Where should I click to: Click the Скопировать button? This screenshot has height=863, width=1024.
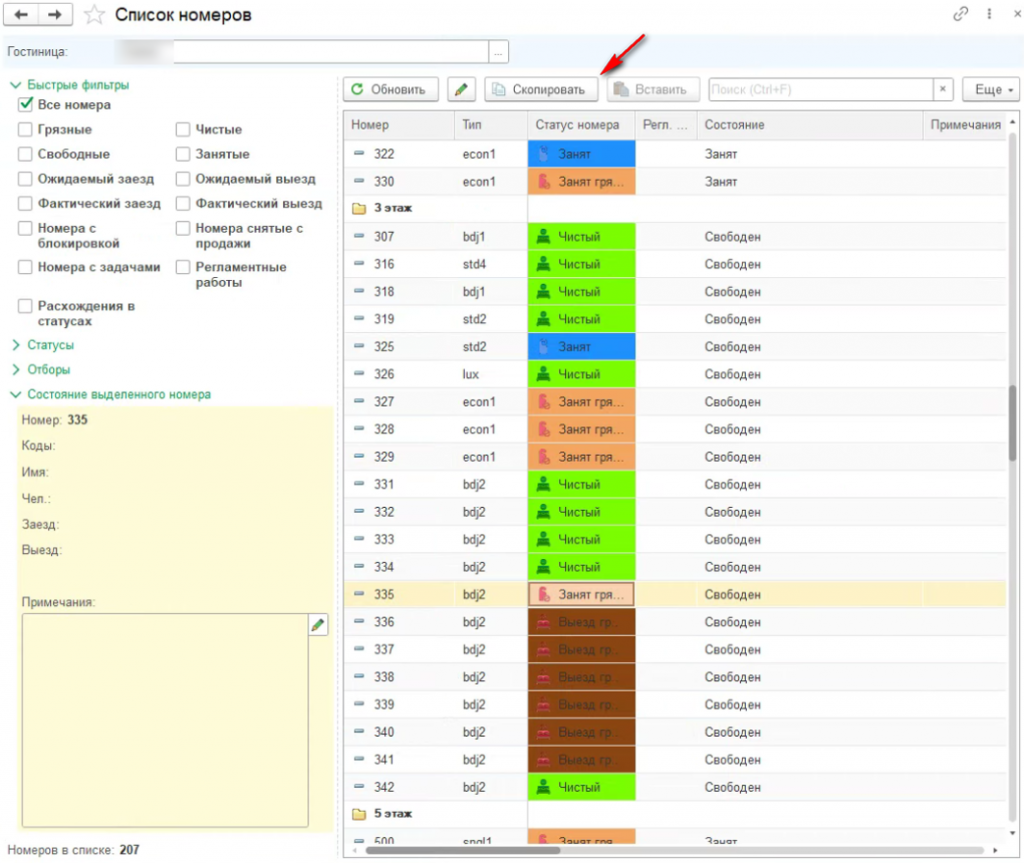541,90
